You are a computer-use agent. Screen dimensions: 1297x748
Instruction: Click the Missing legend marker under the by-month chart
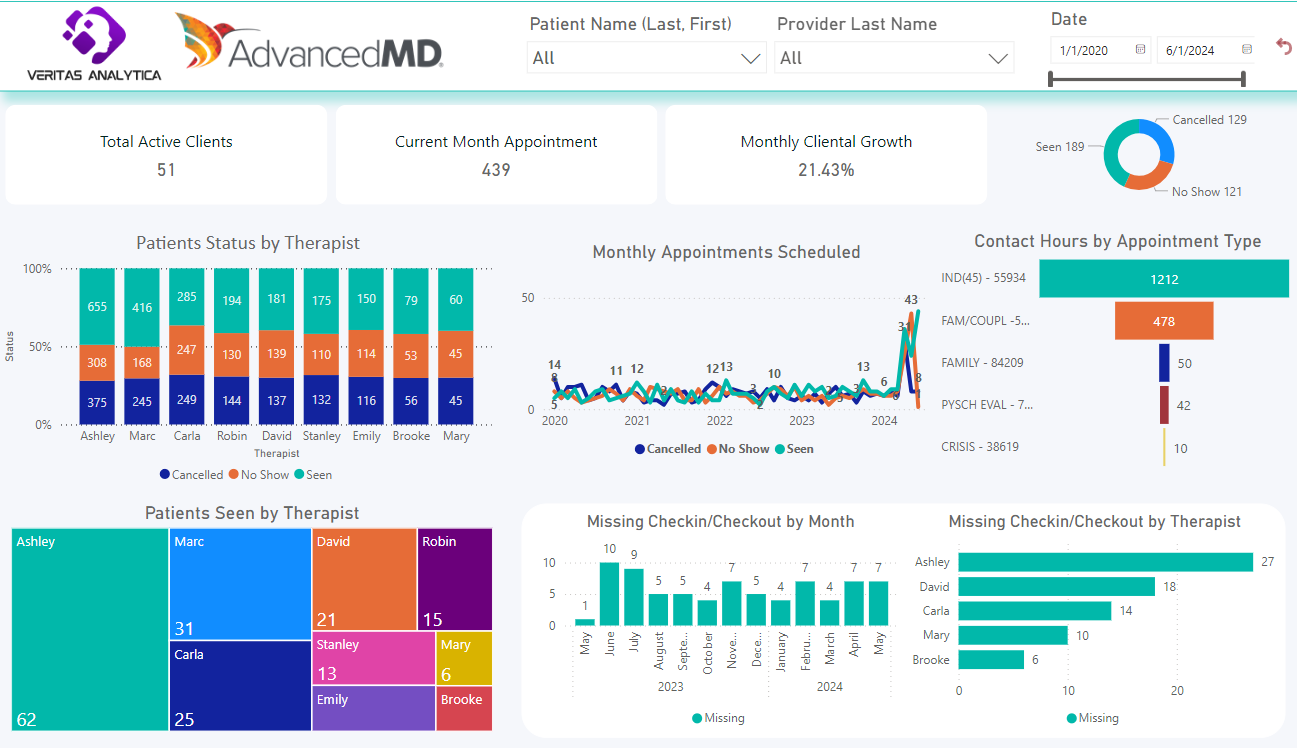(696, 718)
